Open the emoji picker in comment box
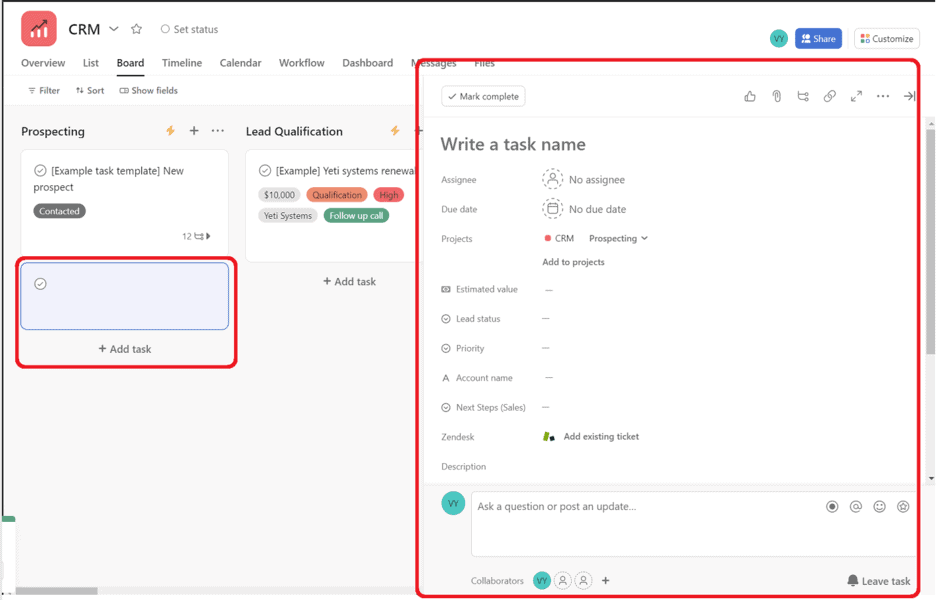Viewport: 939px width, 600px height. 879,507
